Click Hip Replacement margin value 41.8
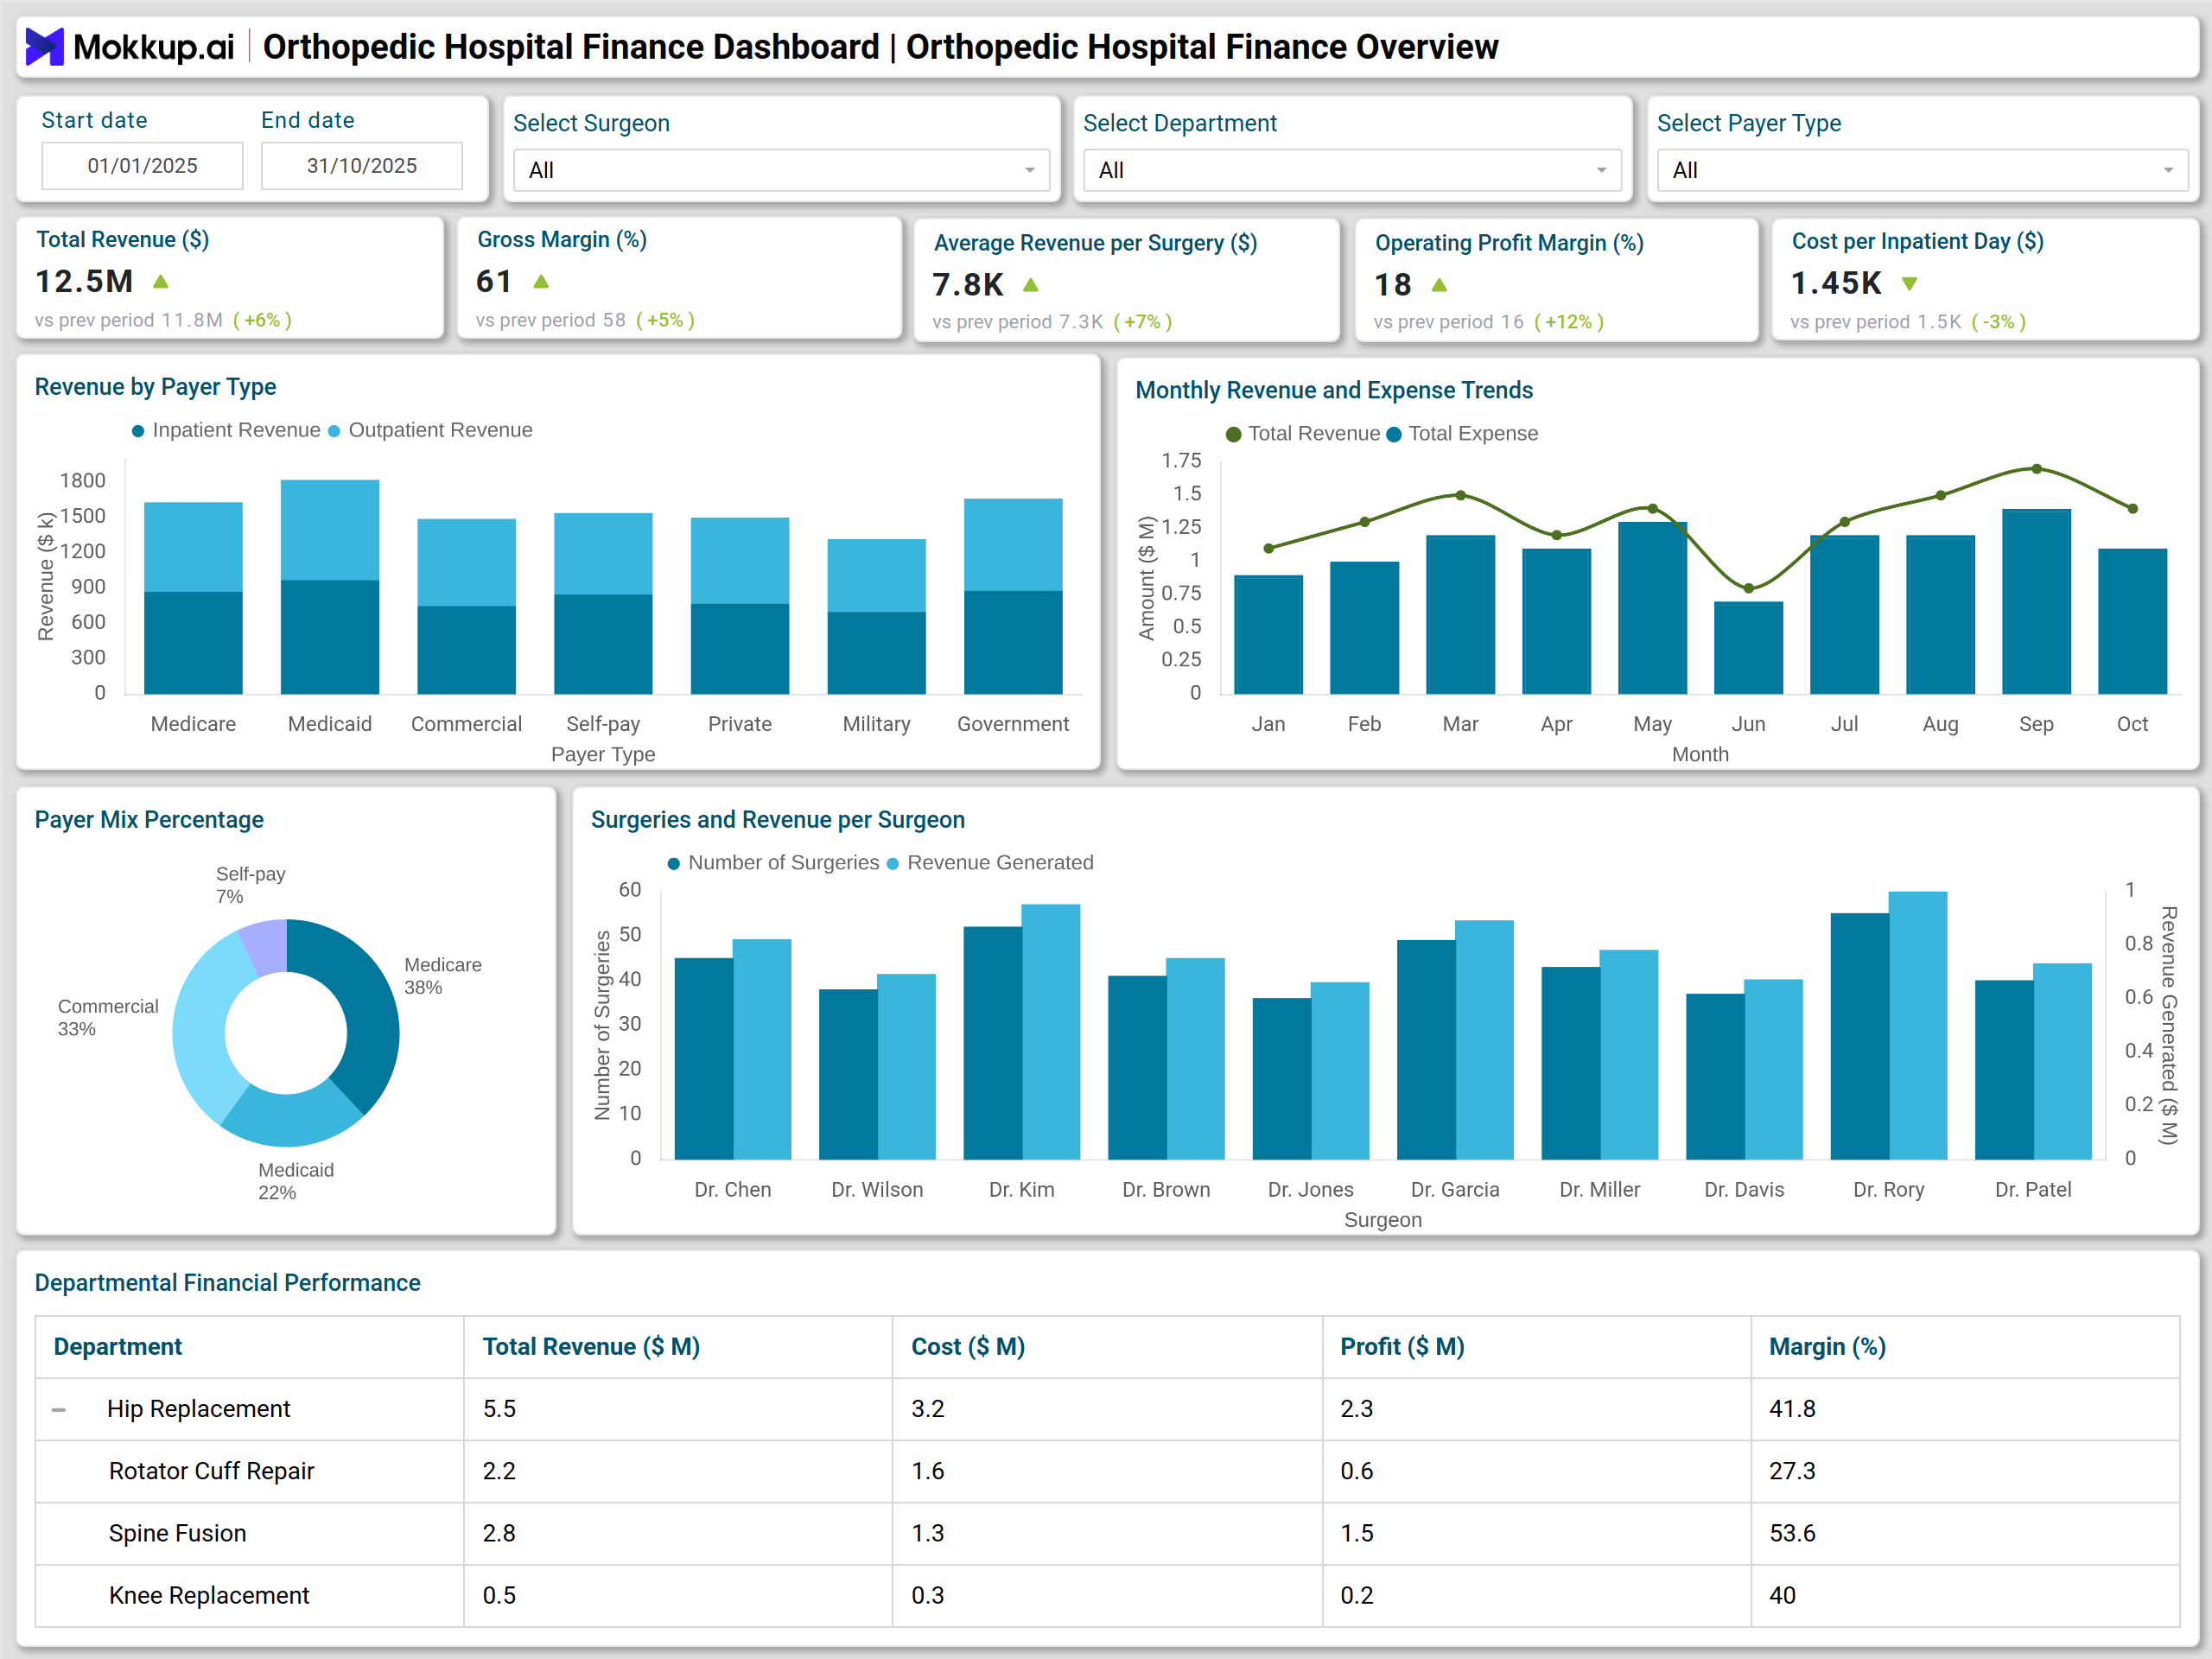The height and width of the screenshot is (1659, 2212). click(x=1792, y=1410)
